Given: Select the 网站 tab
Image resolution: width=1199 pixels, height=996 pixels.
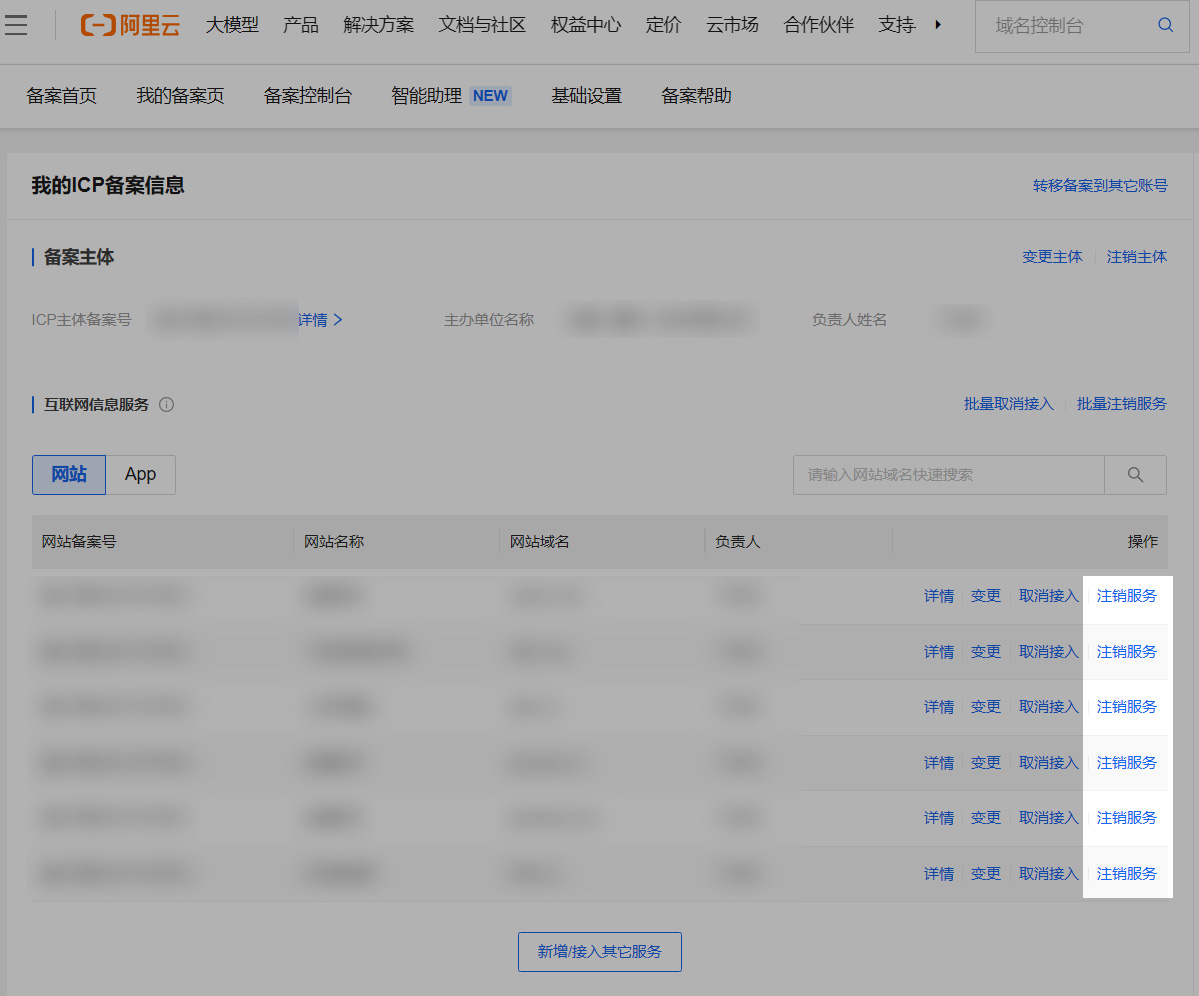Looking at the screenshot, I should click(68, 474).
